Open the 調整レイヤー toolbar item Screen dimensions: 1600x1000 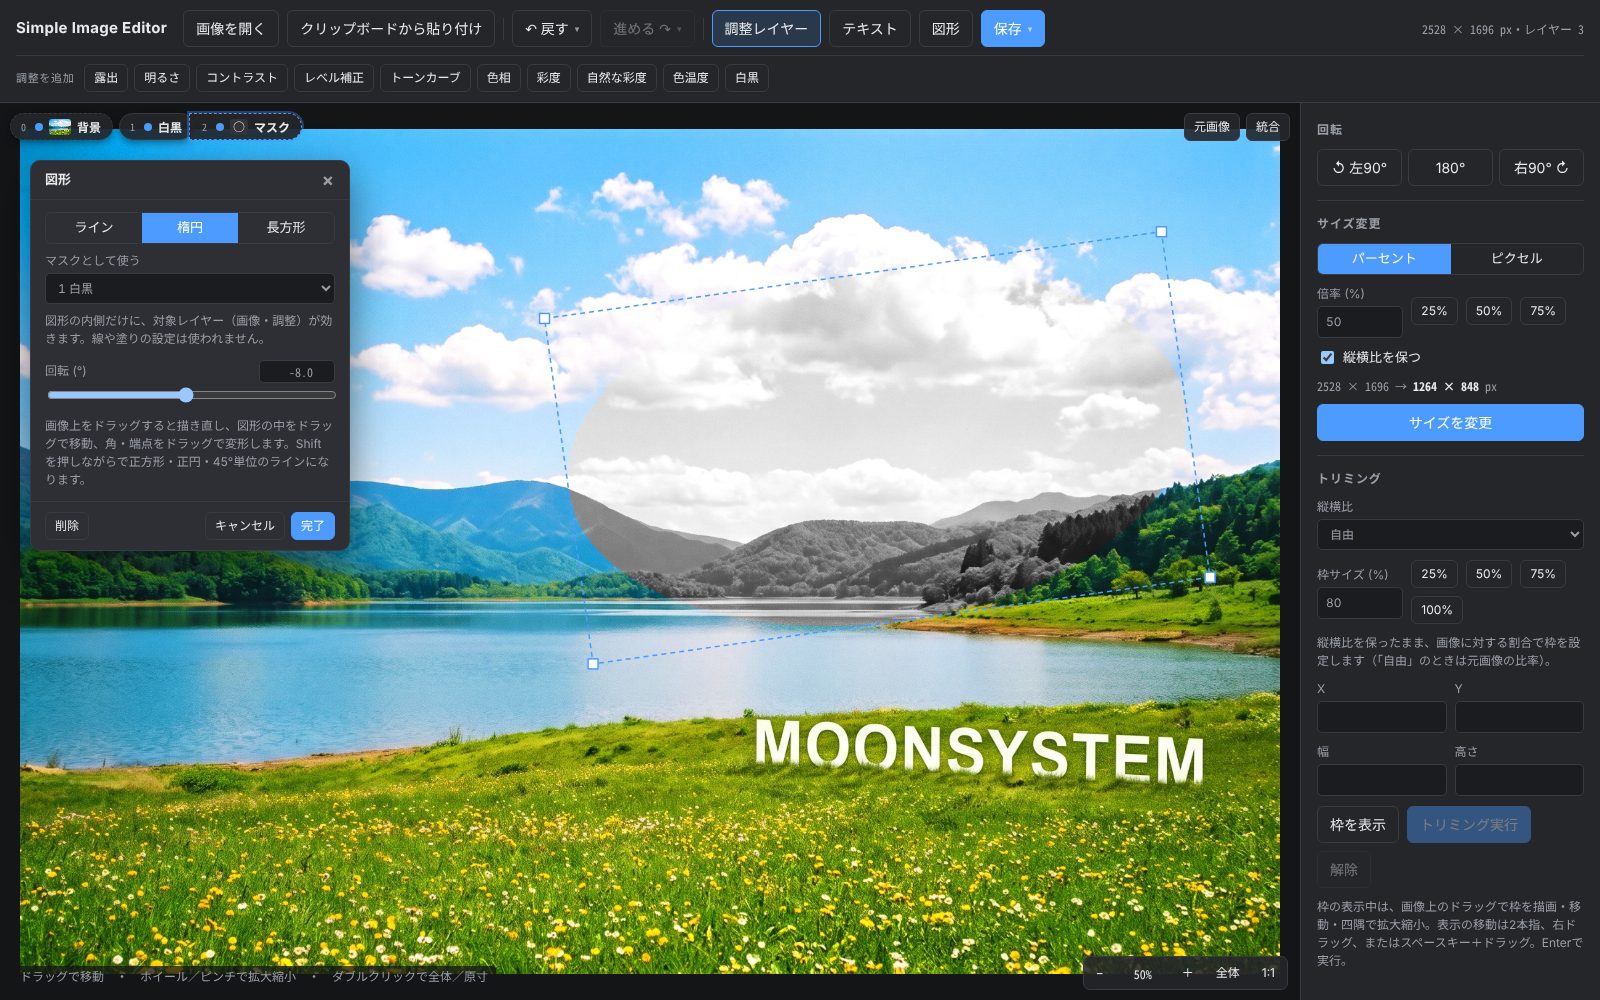pos(766,29)
